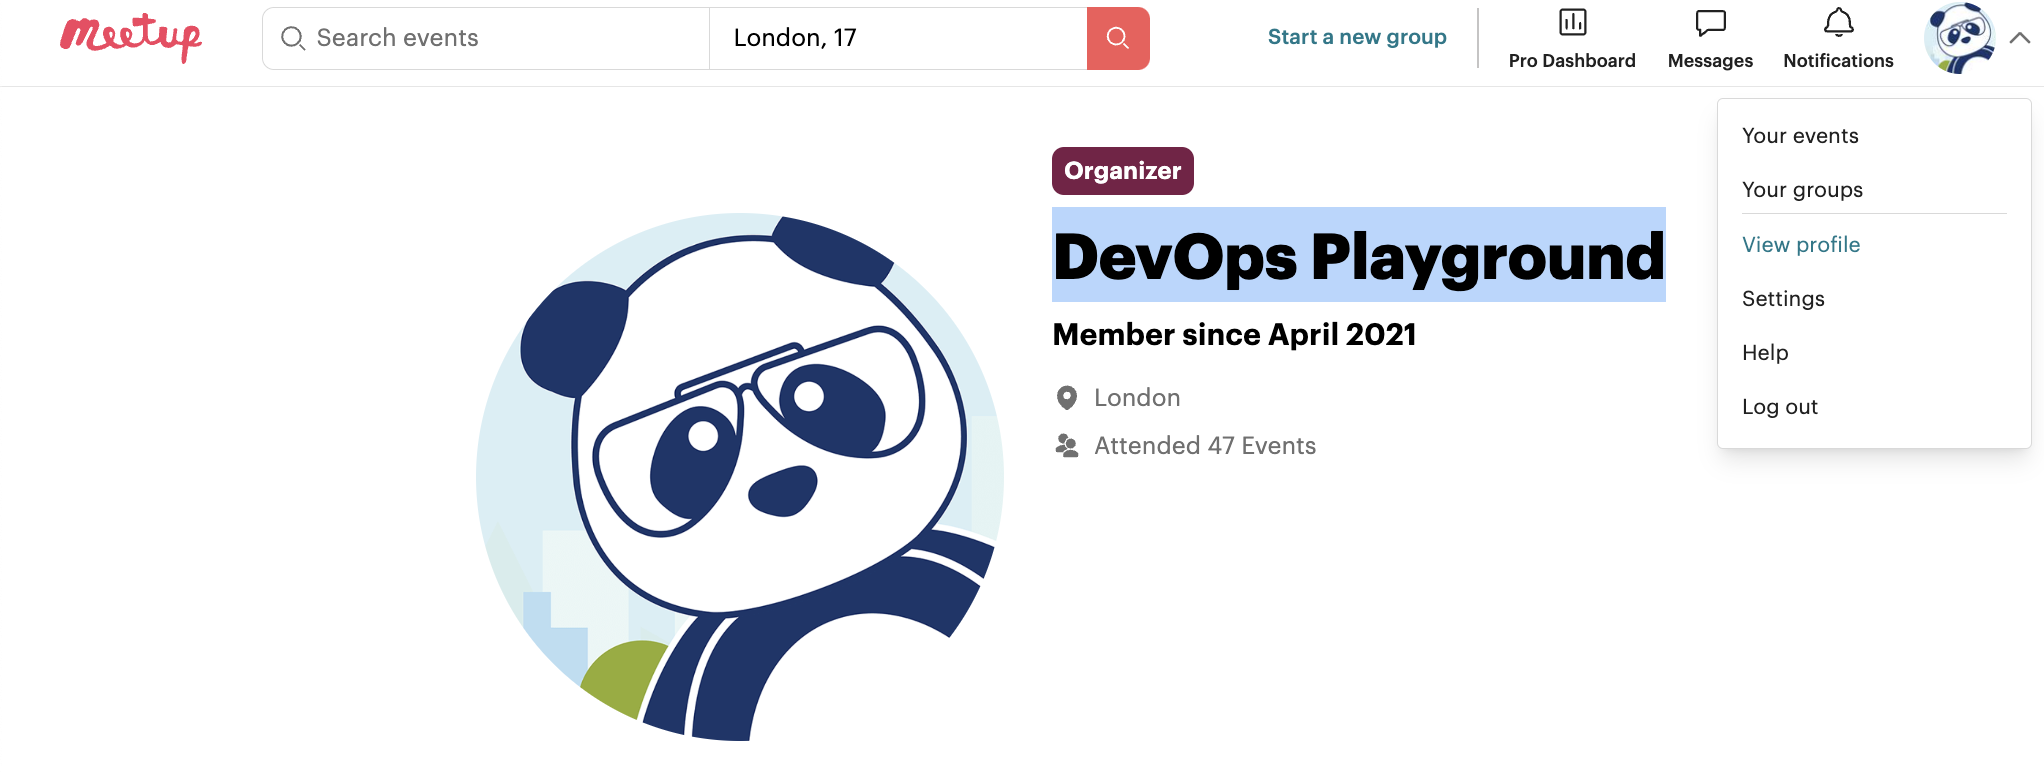
Task: Click the London location text
Action: click(1137, 398)
